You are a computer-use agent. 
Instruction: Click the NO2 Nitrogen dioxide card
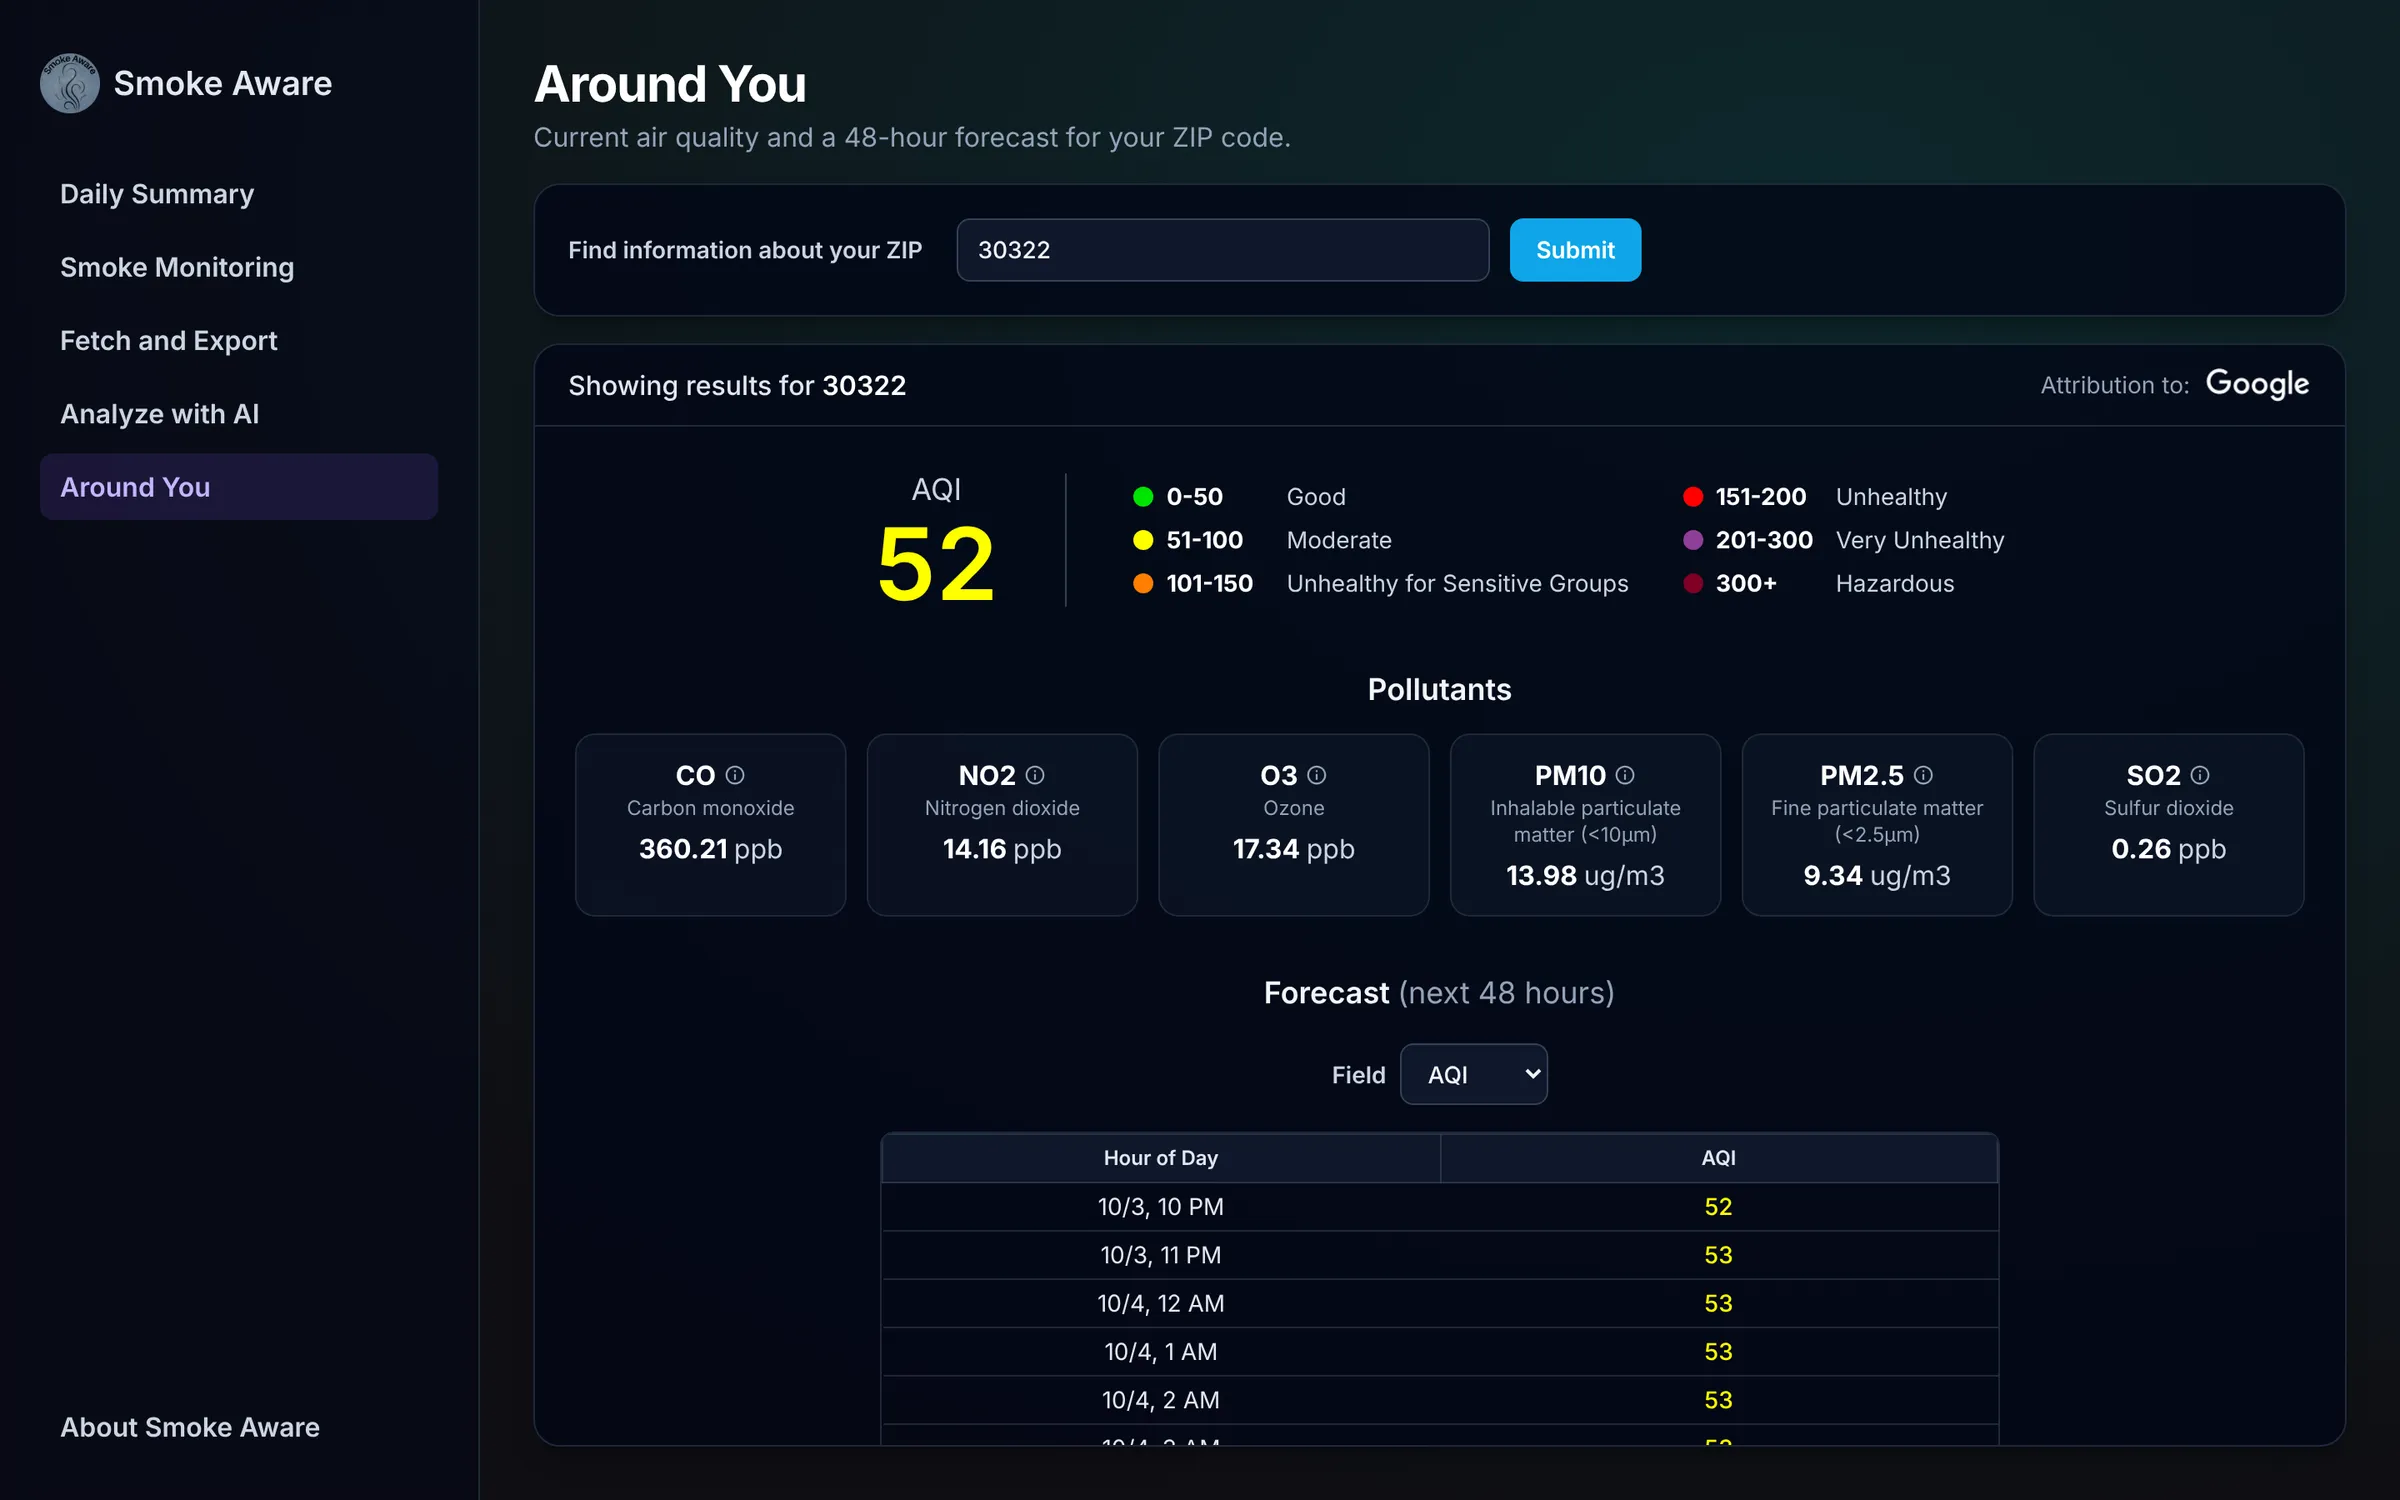(1002, 825)
